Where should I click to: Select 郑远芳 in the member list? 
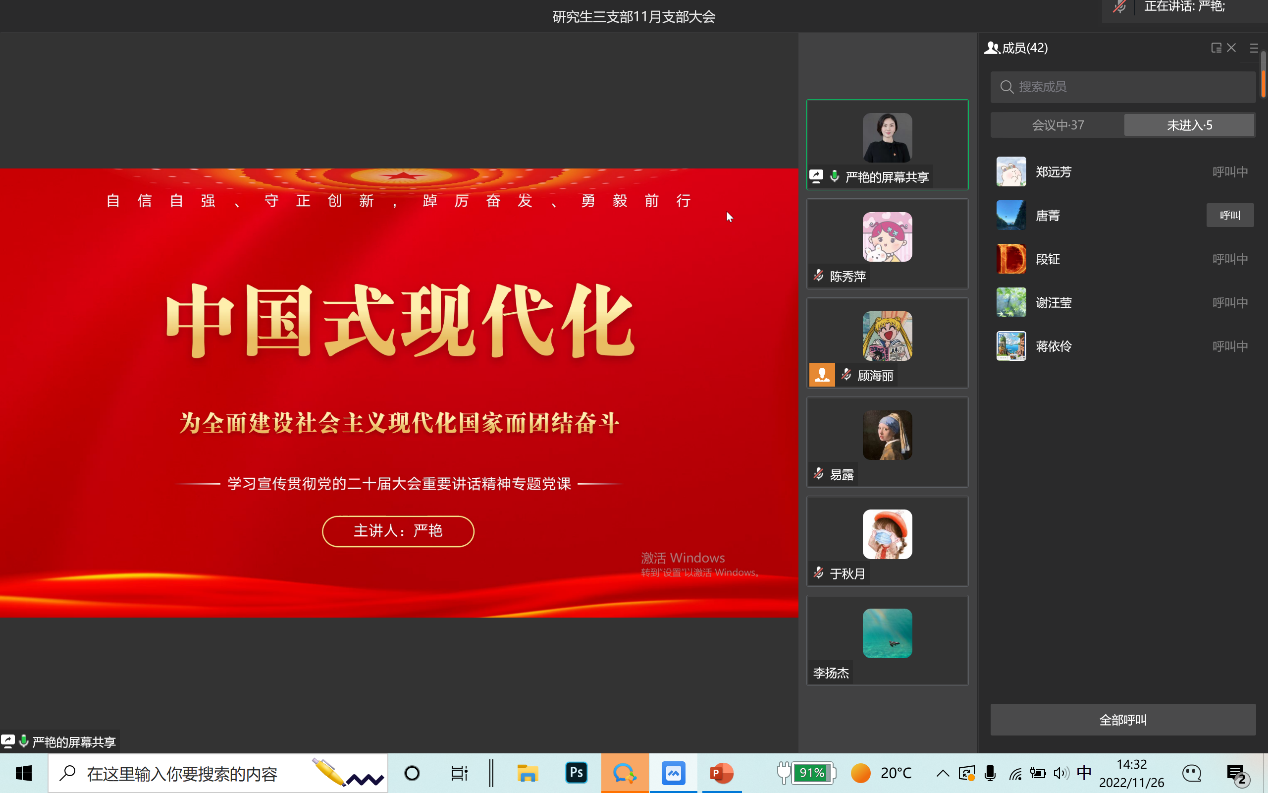[1053, 172]
